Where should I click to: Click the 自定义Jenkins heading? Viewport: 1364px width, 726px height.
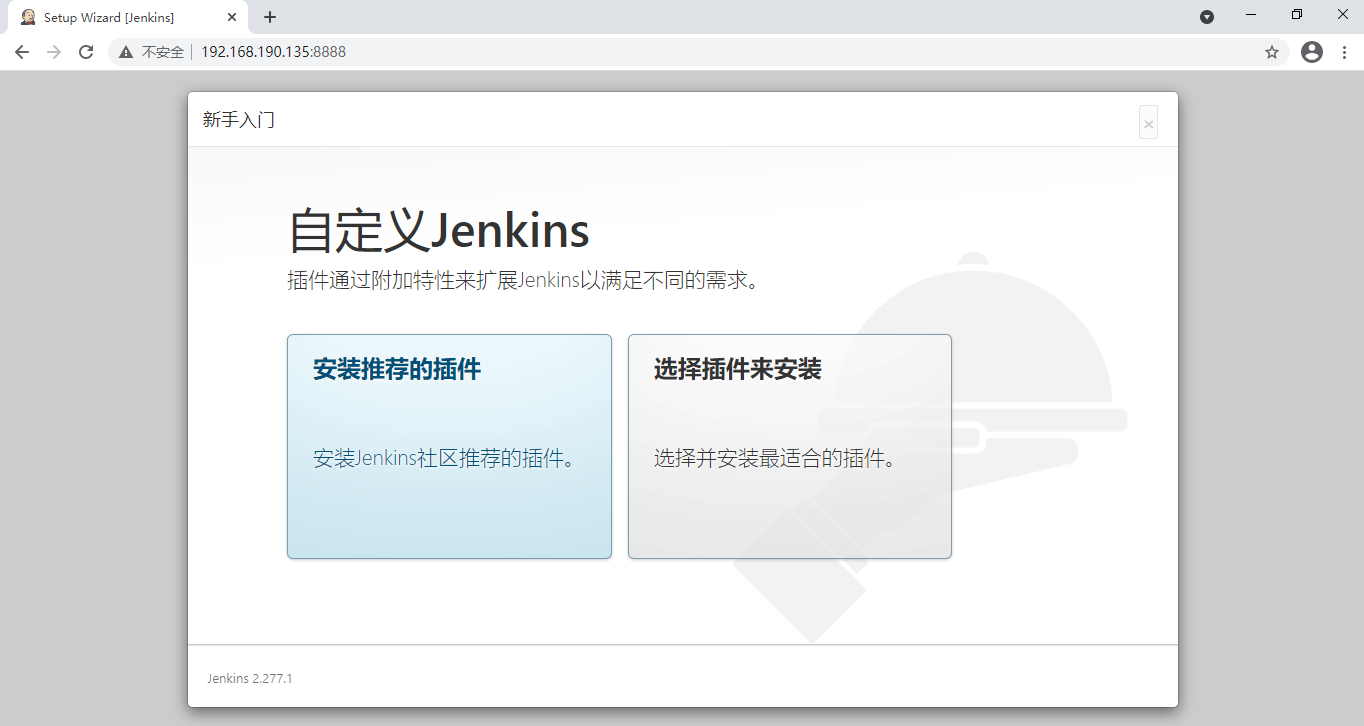tap(439, 232)
